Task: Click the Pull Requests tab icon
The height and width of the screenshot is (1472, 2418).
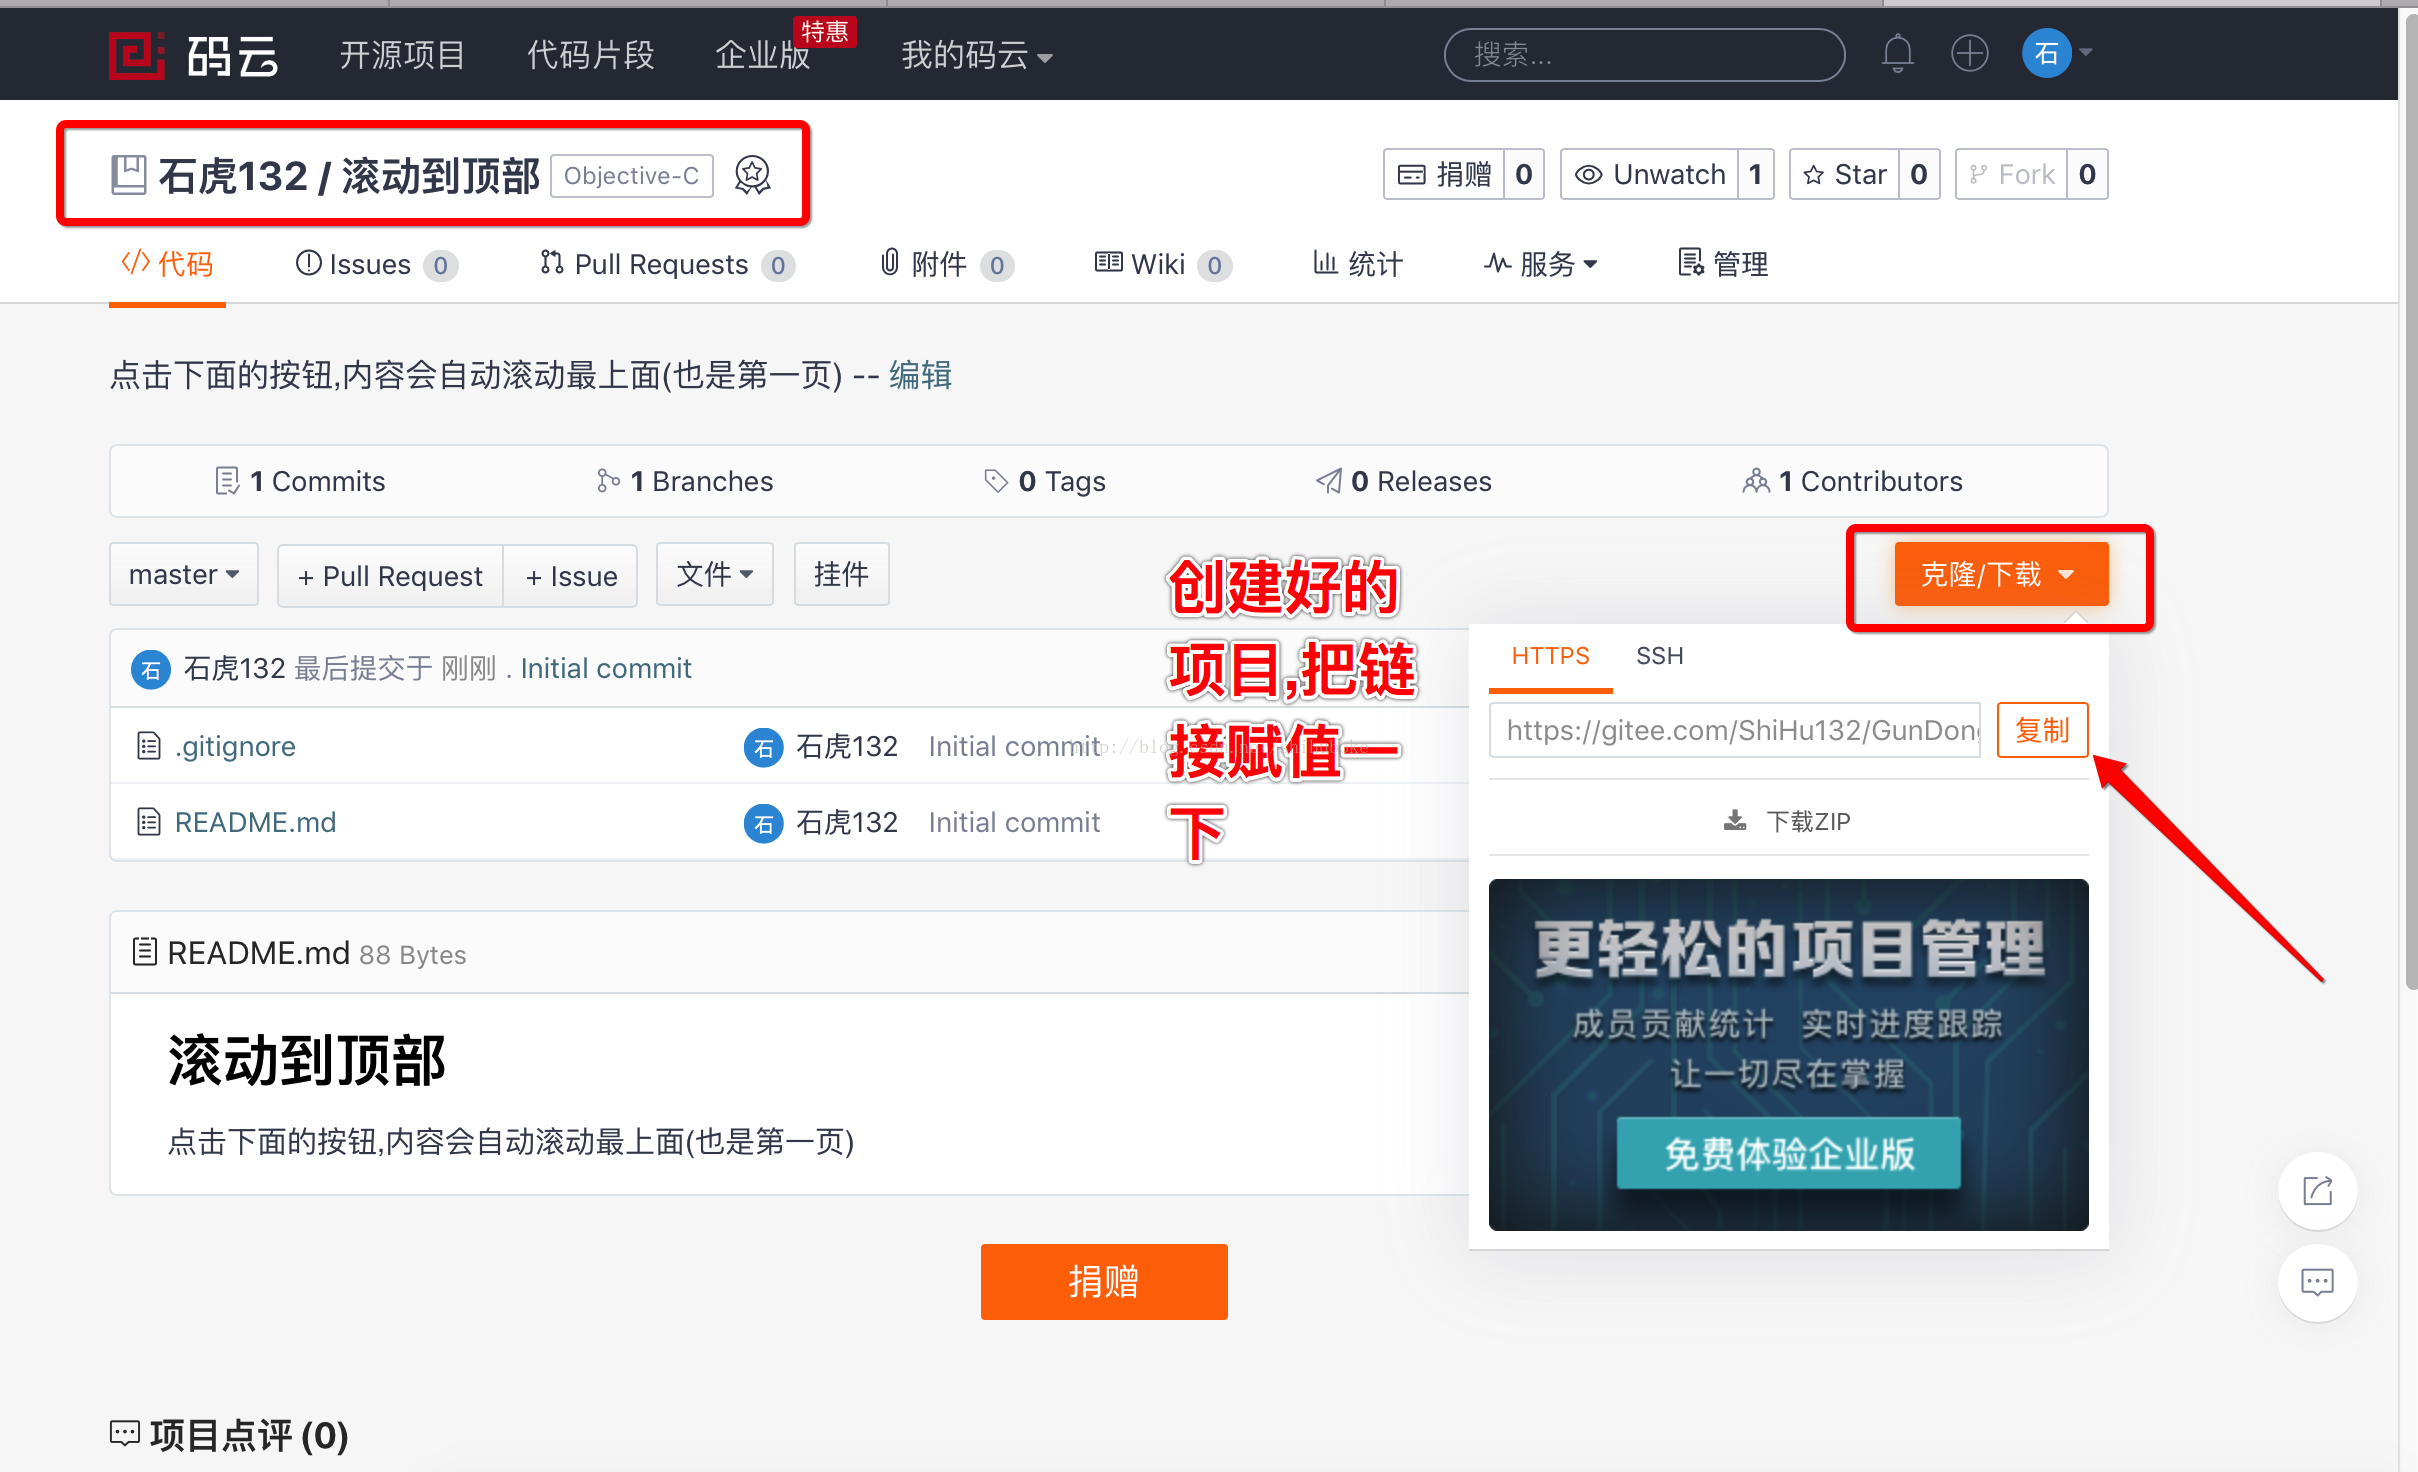Action: point(548,263)
